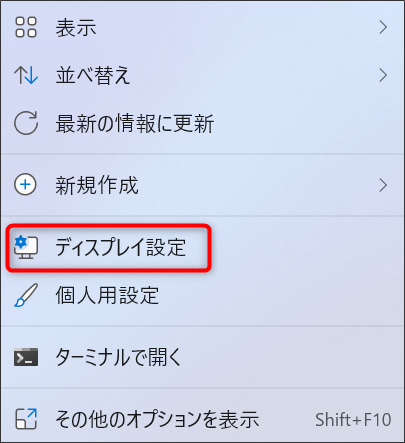Choose the 新規作成 menu entry text
The width and height of the screenshot is (405, 443).
pyautogui.click(x=97, y=185)
